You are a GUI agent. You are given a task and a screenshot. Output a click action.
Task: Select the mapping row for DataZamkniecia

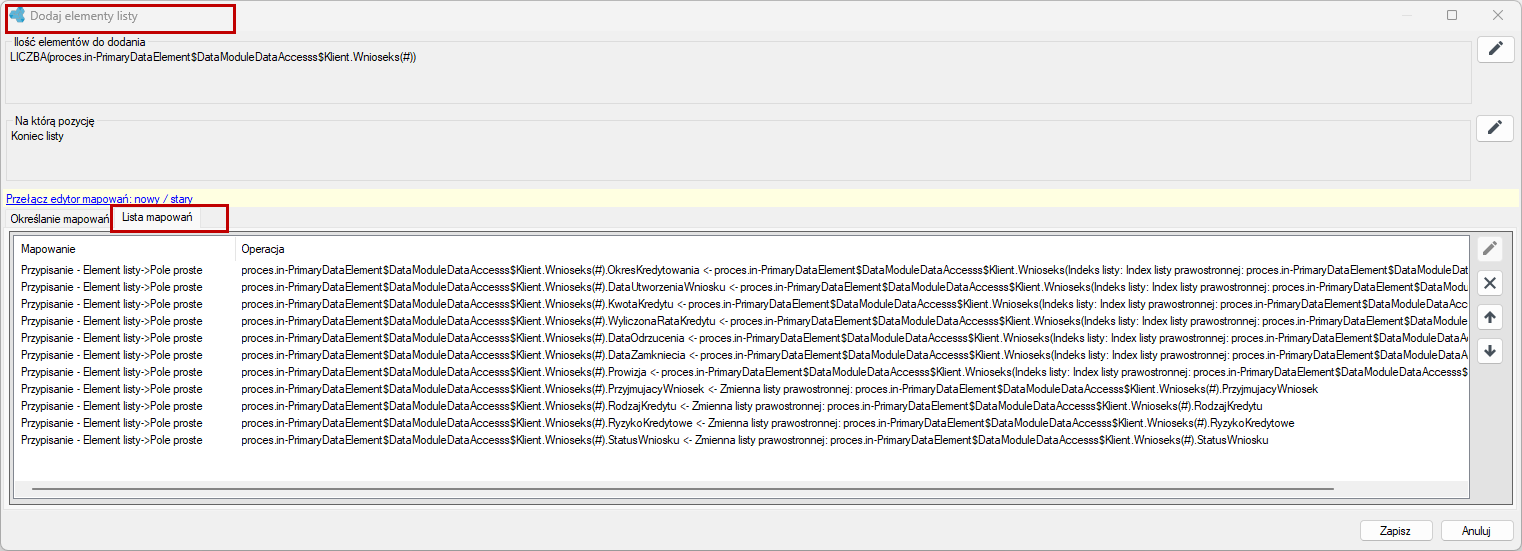tap(741, 355)
